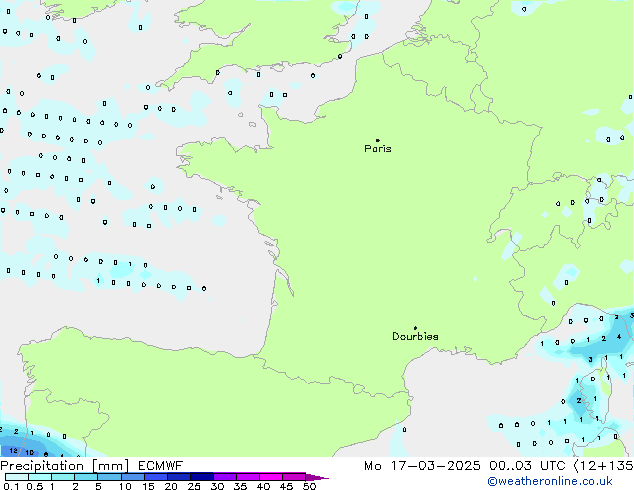Image resolution: width=634 pixels, height=490 pixels.
Task: Click the Precipitation [mm] title text
Action: tap(65, 466)
